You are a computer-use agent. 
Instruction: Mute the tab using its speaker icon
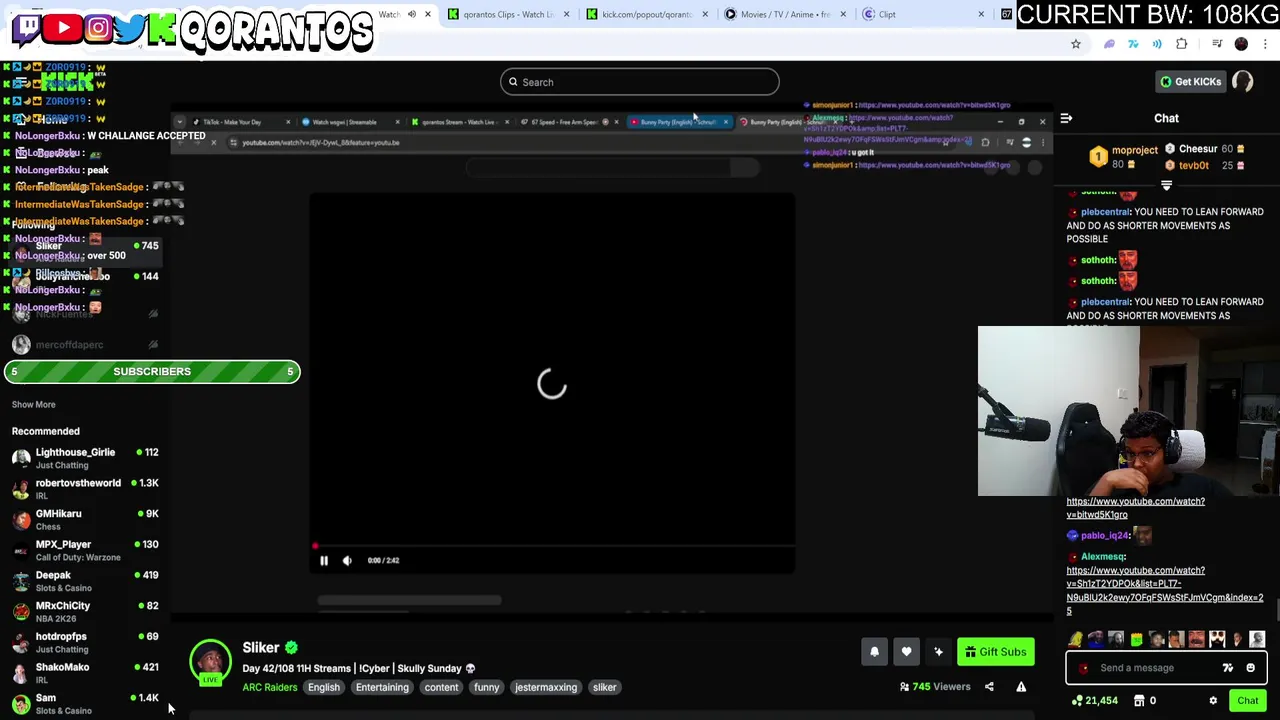click(x=411, y=14)
